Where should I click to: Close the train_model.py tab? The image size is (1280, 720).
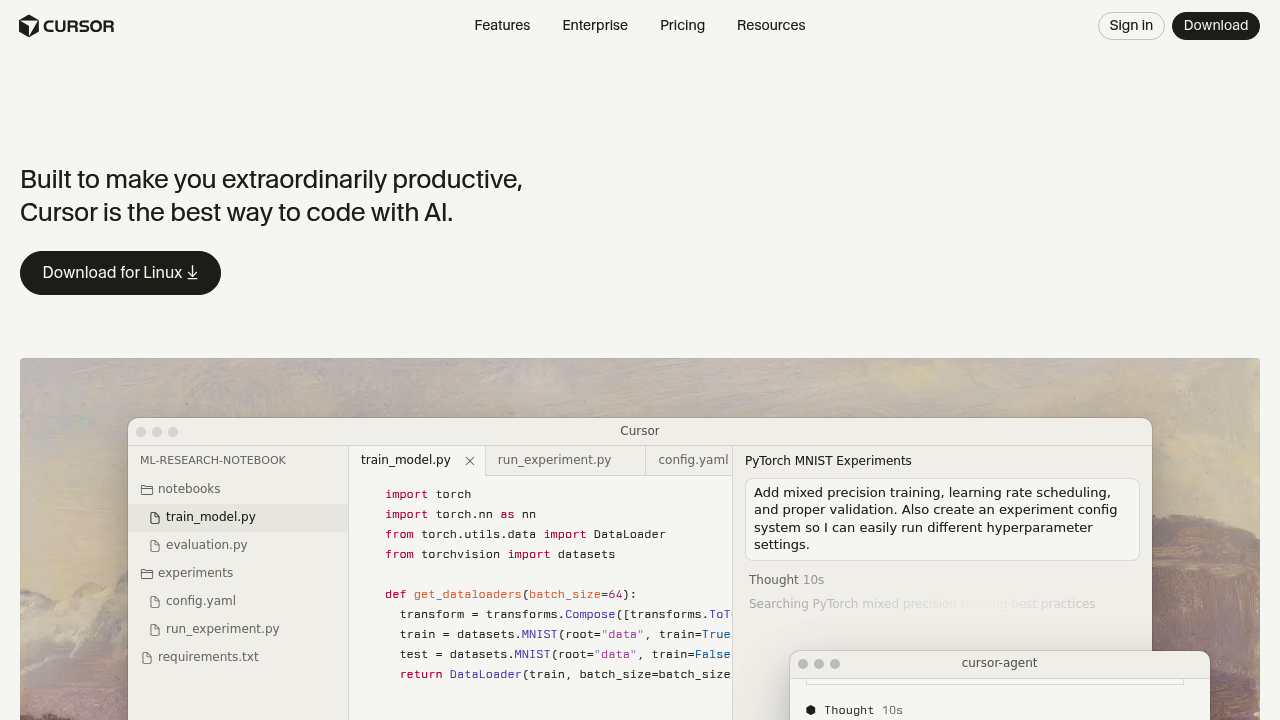(x=470, y=461)
